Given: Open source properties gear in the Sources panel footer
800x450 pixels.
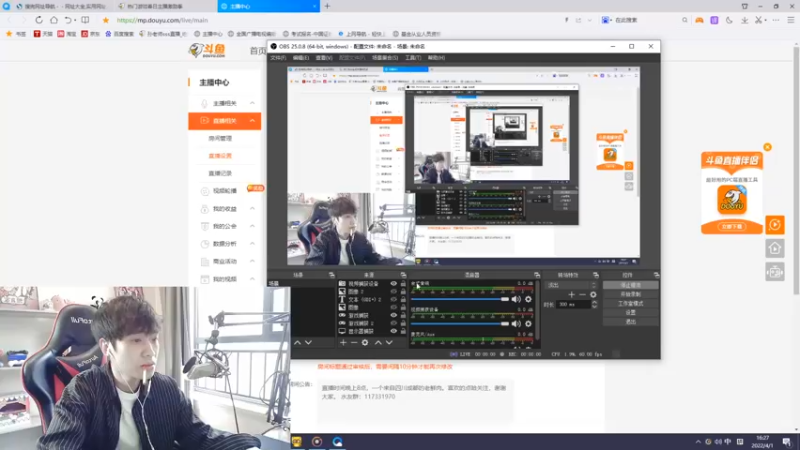Looking at the screenshot, I should click(x=365, y=343).
